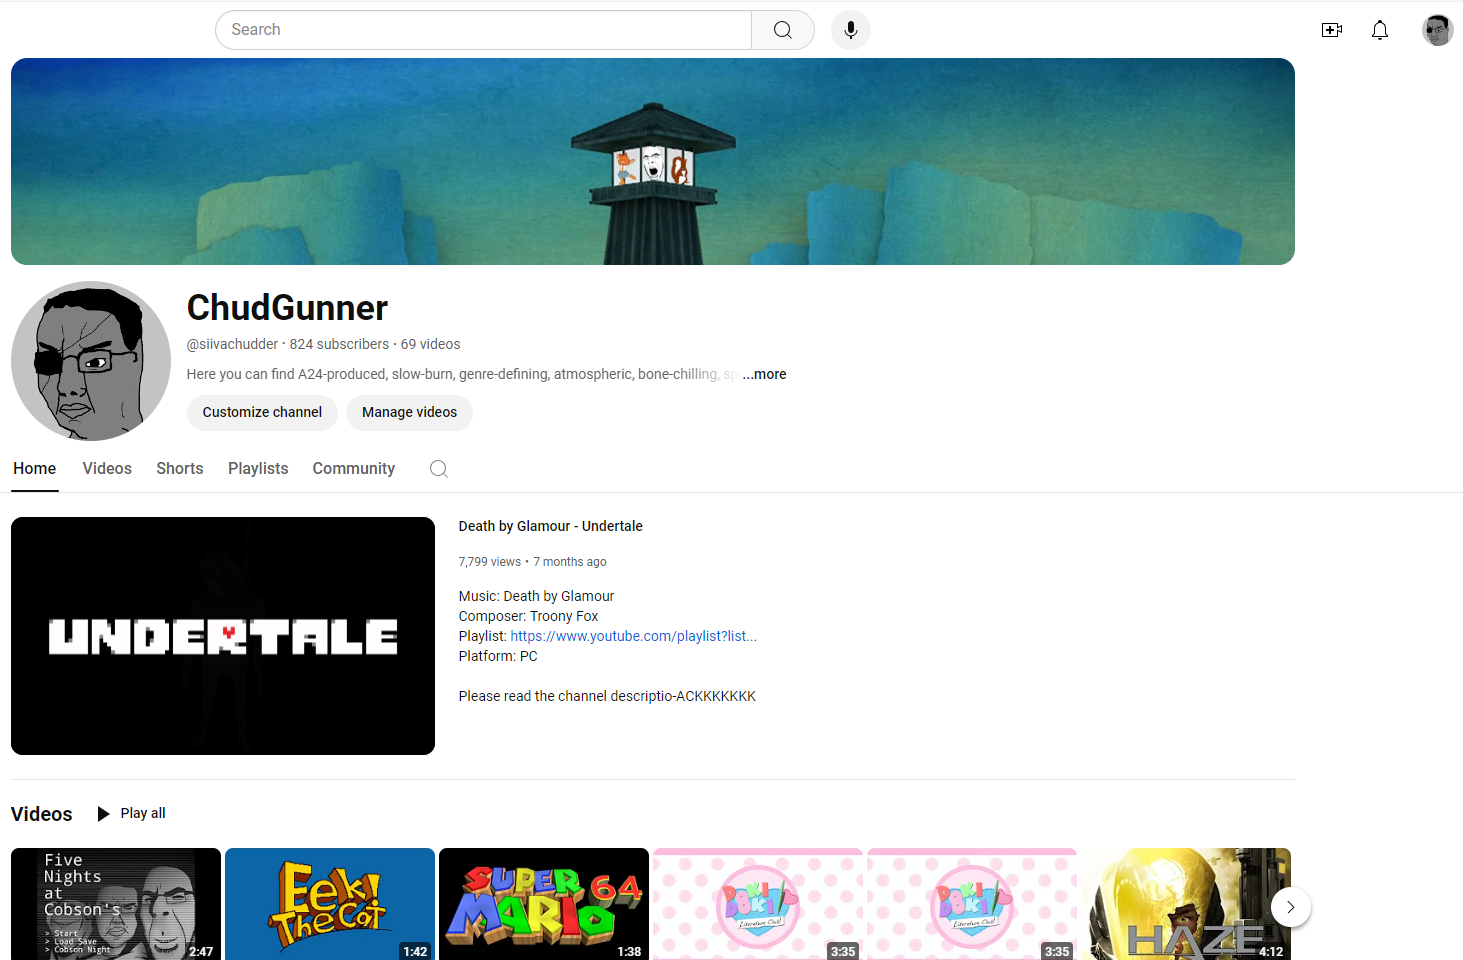Expand channel description with ...more
This screenshot has width=1463, height=960.
(765, 374)
